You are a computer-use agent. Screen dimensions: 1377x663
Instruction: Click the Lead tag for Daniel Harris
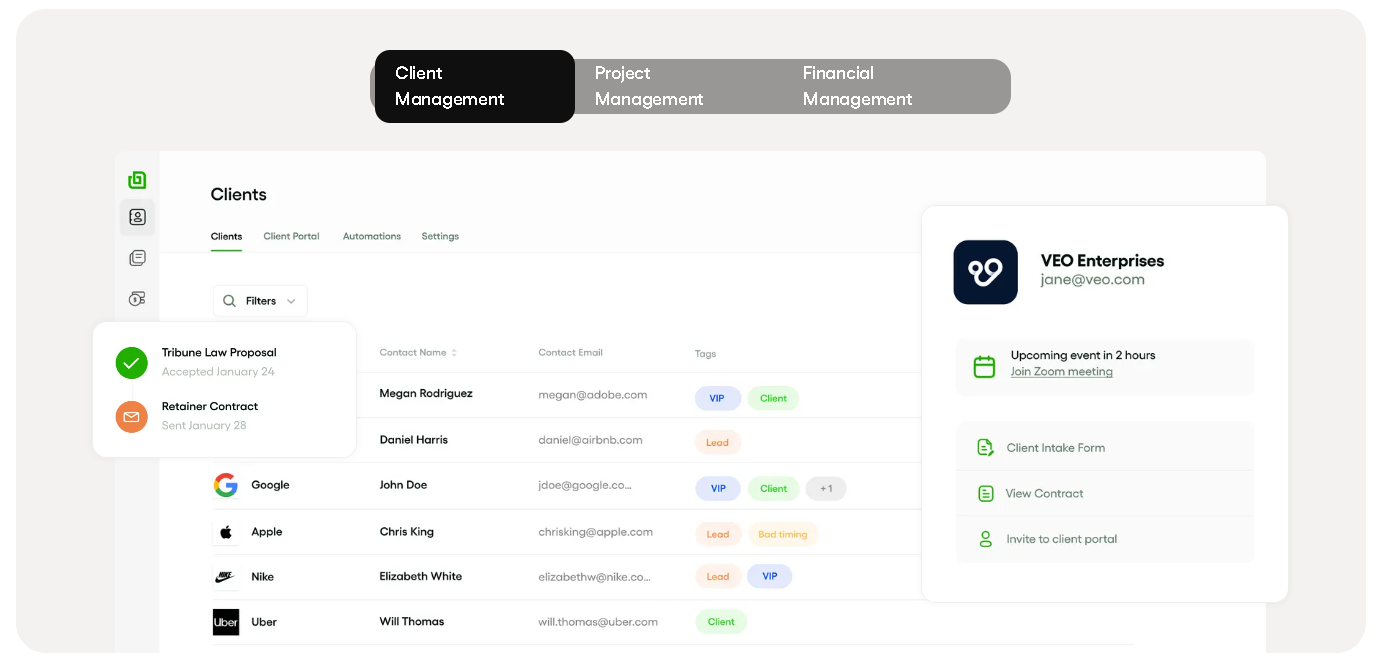718,442
